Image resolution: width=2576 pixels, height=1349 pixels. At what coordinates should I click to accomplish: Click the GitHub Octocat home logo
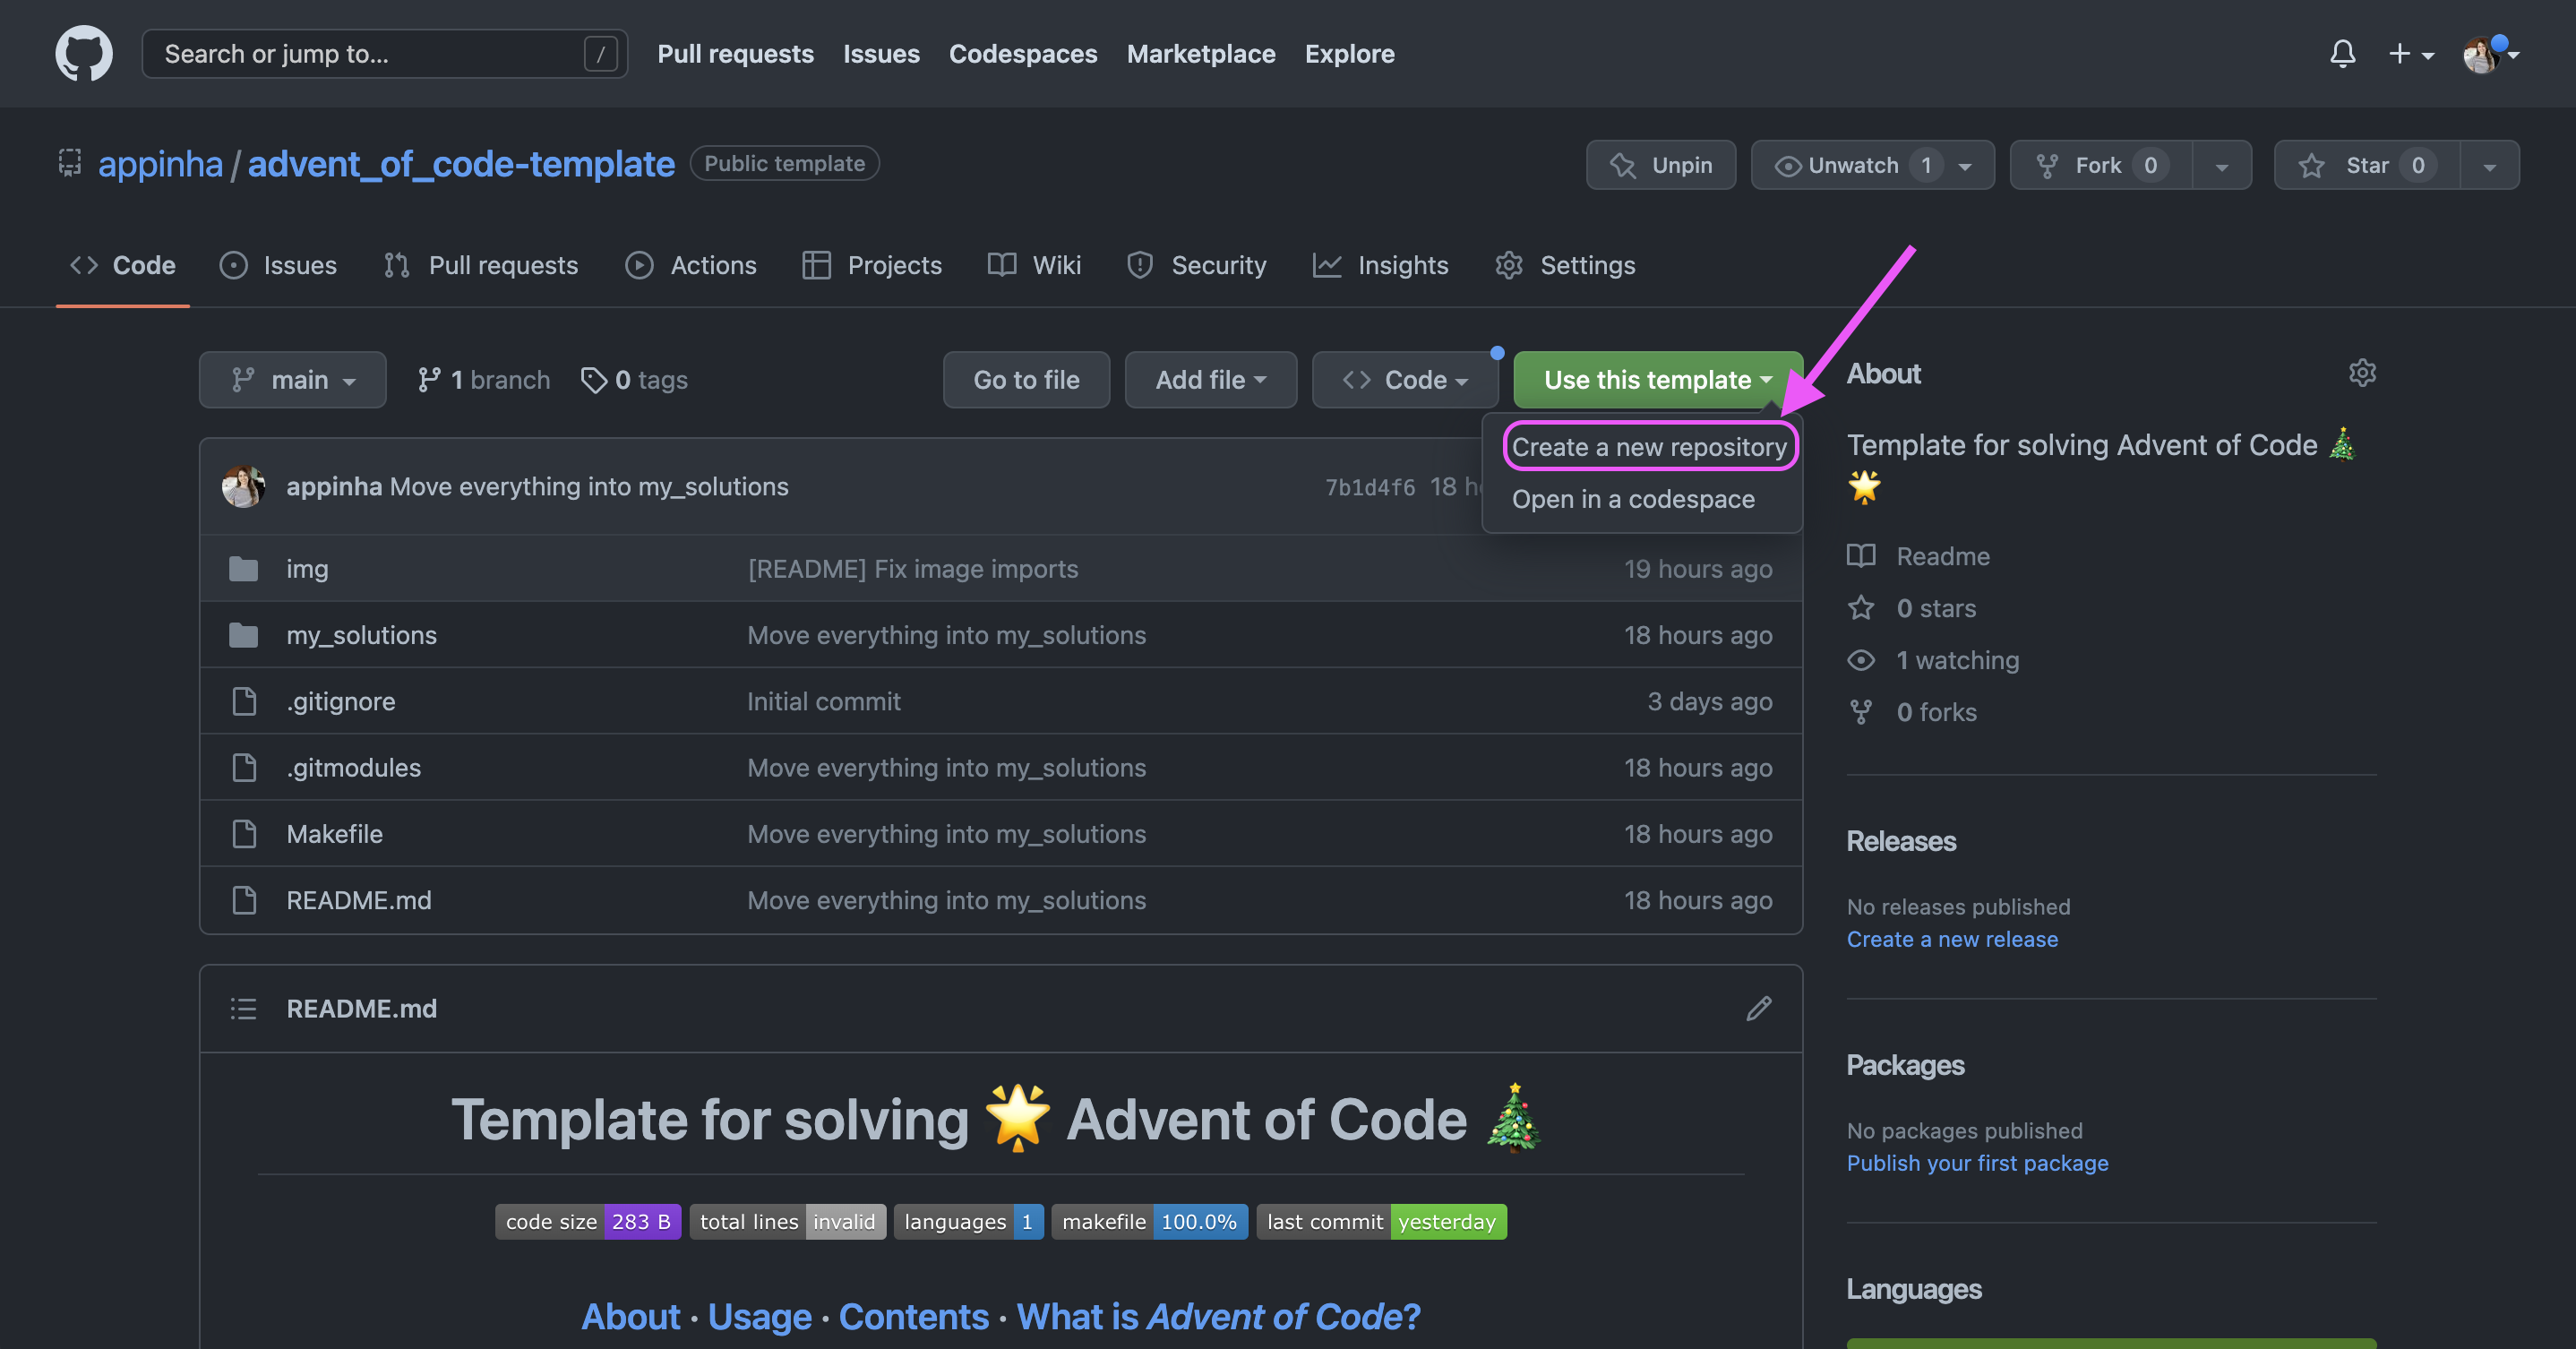(83, 53)
